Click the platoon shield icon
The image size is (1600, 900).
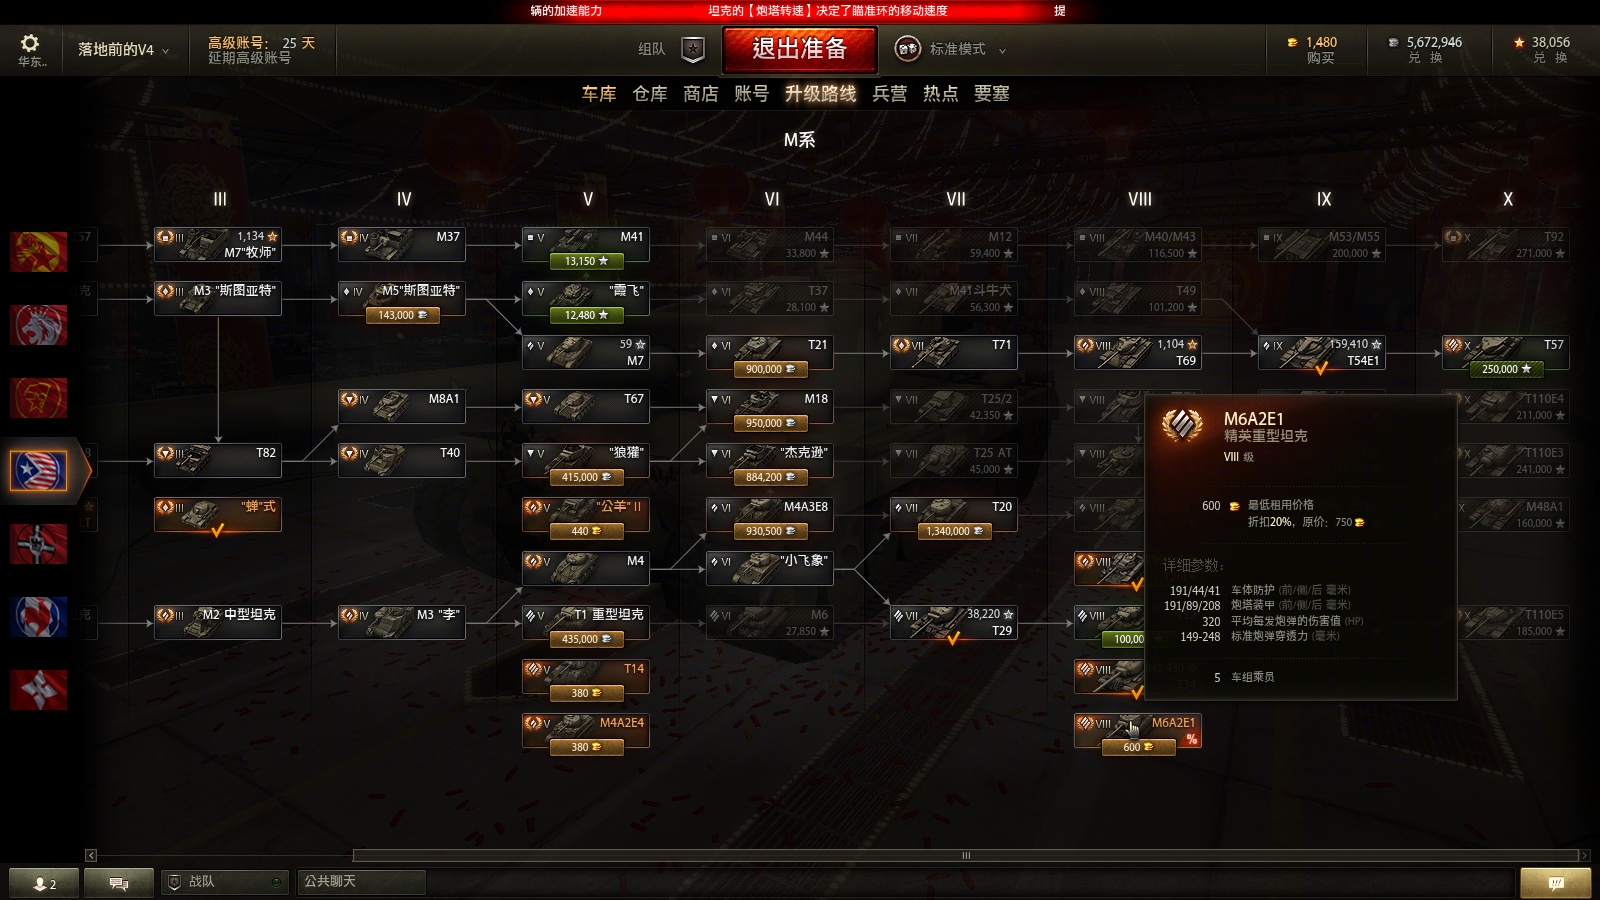point(693,49)
